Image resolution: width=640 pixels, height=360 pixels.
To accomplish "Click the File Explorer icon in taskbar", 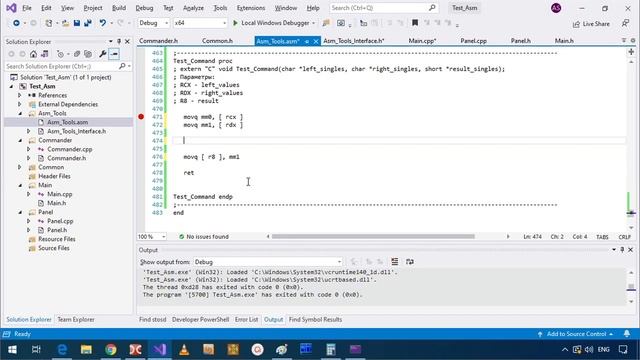I will click(x=86, y=349).
